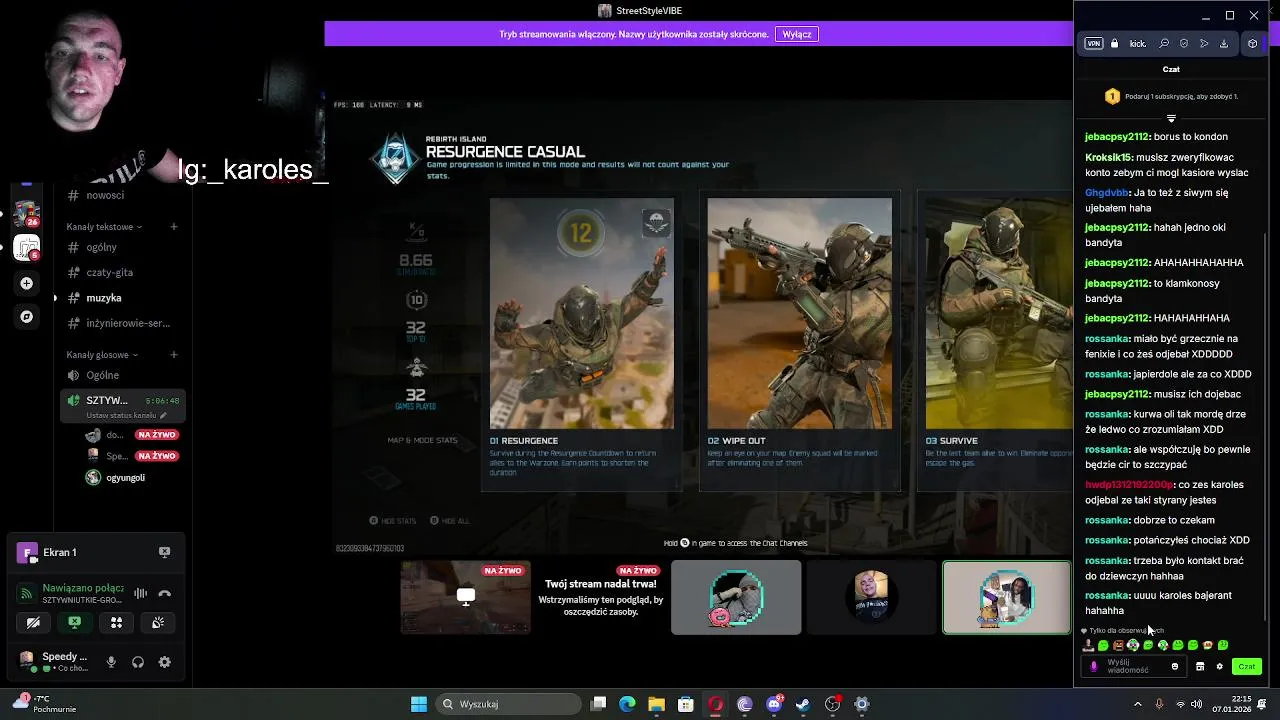Open Discord user settings gear
The width and height of the screenshot is (1280, 720).
[165, 662]
